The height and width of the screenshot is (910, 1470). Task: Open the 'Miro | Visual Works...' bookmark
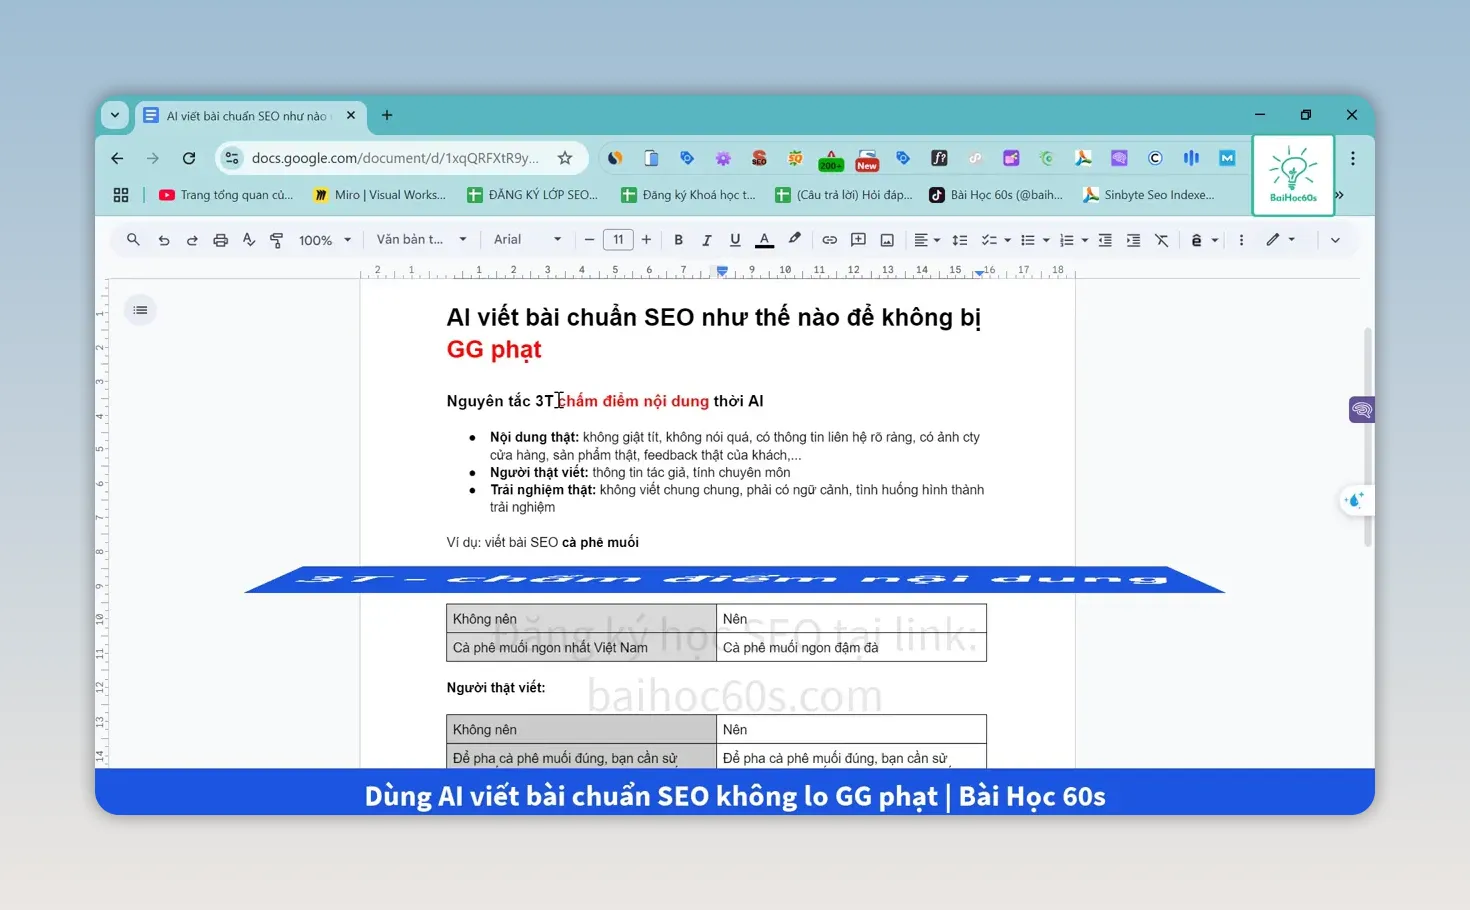[x=379, y=195]
